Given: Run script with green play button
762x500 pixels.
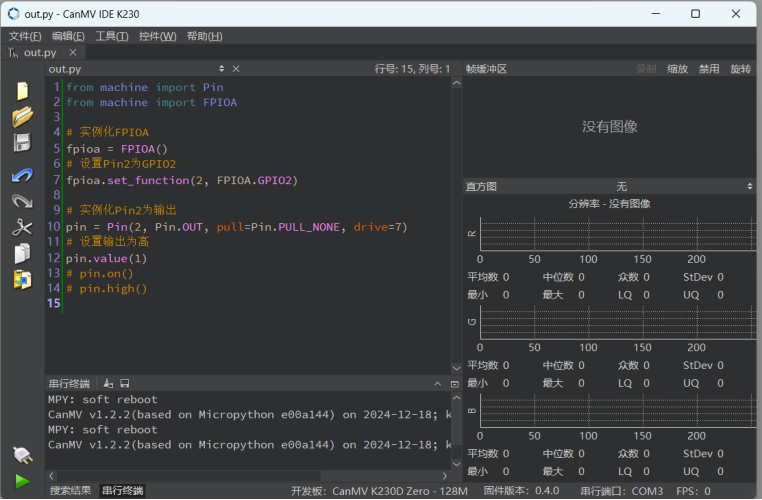Looking at the screenshot, I should click(x=22, y=482).
